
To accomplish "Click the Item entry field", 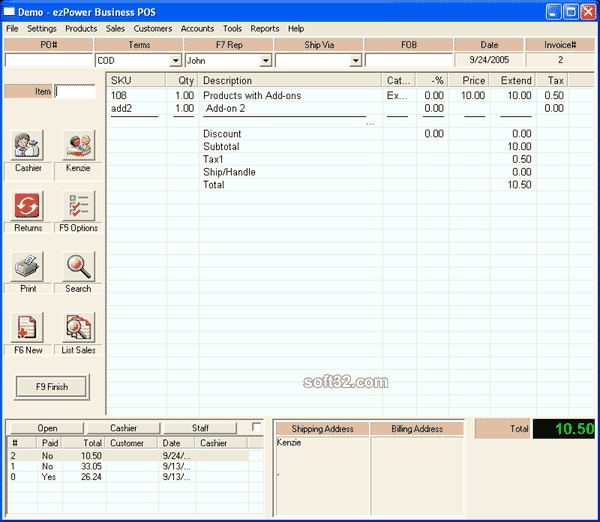I will [x=75, y=91].
